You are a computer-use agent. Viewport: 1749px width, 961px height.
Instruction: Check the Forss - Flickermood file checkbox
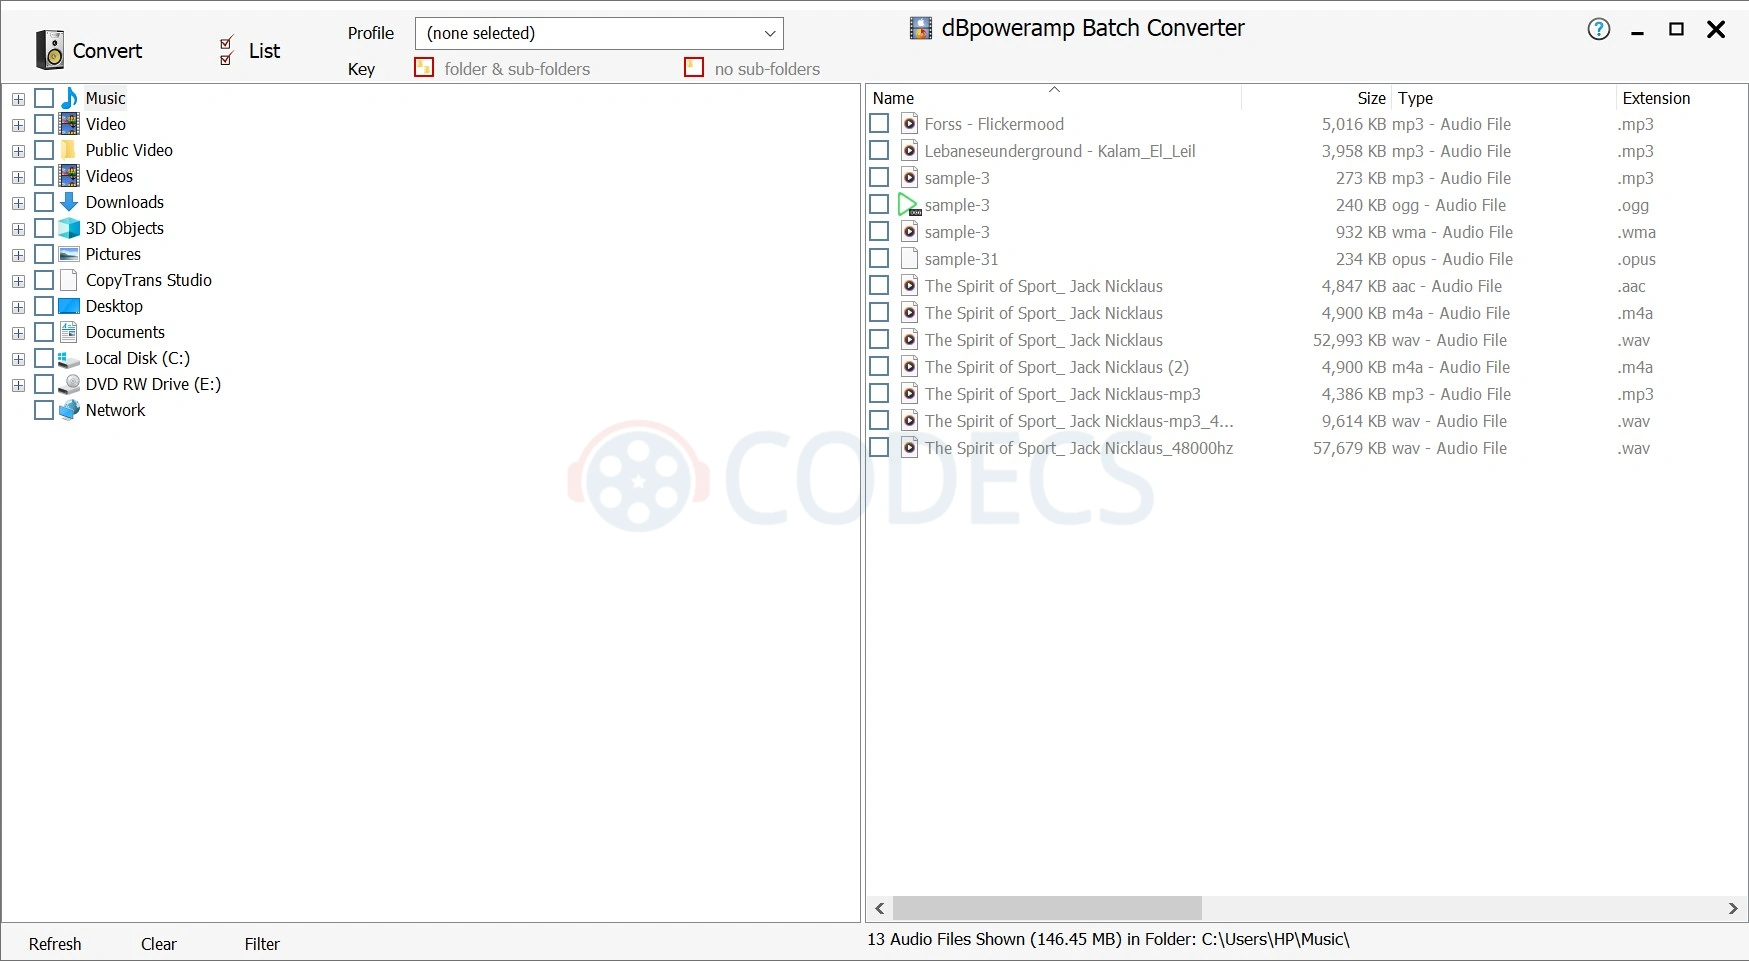(879, 124)
